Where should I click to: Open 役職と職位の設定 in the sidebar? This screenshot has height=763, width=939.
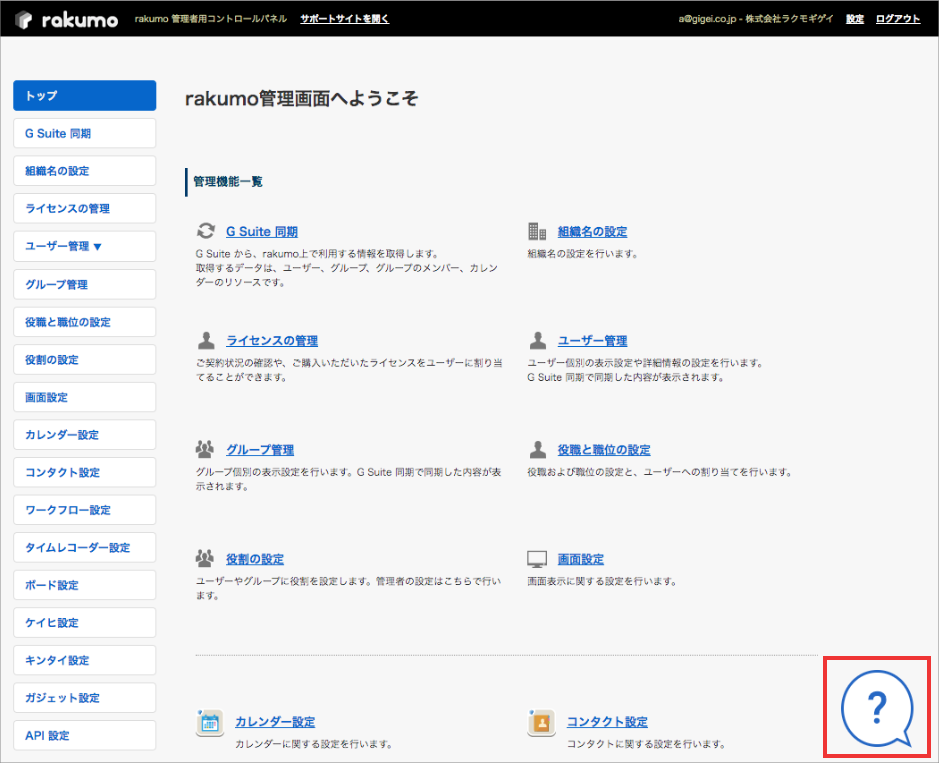click(84, 322)
